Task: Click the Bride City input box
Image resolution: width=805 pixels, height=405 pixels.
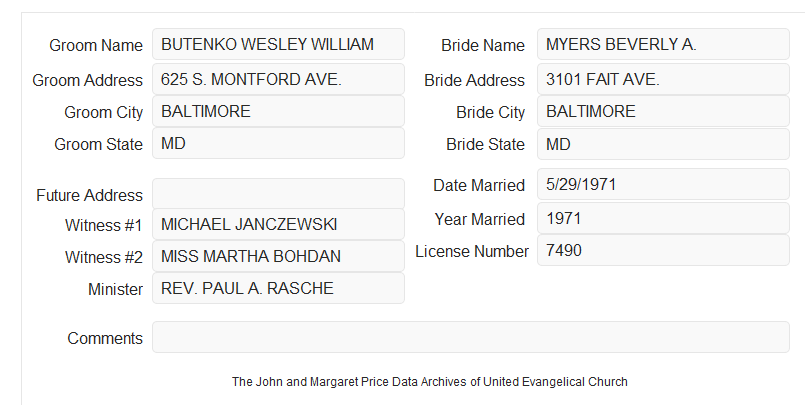Action: pyautogui.click(x=663, y=111)
